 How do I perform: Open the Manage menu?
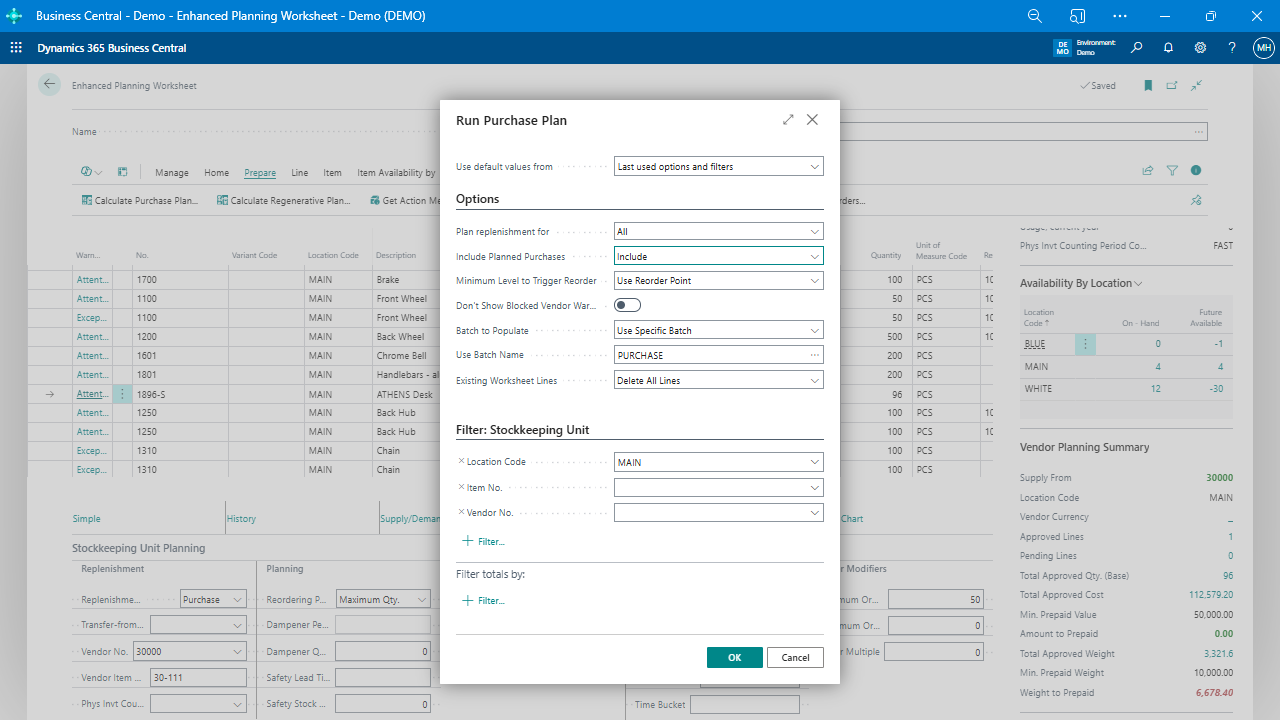pos(171,172)
